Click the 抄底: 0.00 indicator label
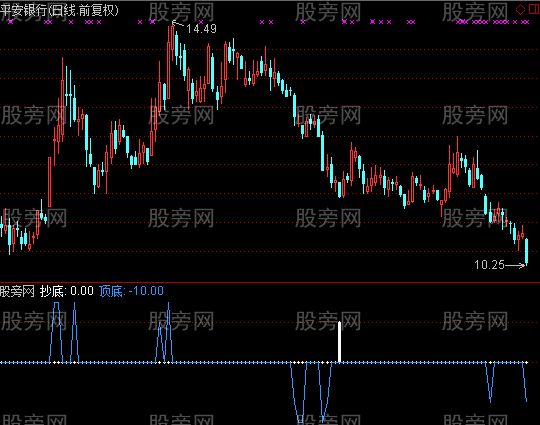The height and width of the screenshot is (425, 540). (x=66, y=291)
